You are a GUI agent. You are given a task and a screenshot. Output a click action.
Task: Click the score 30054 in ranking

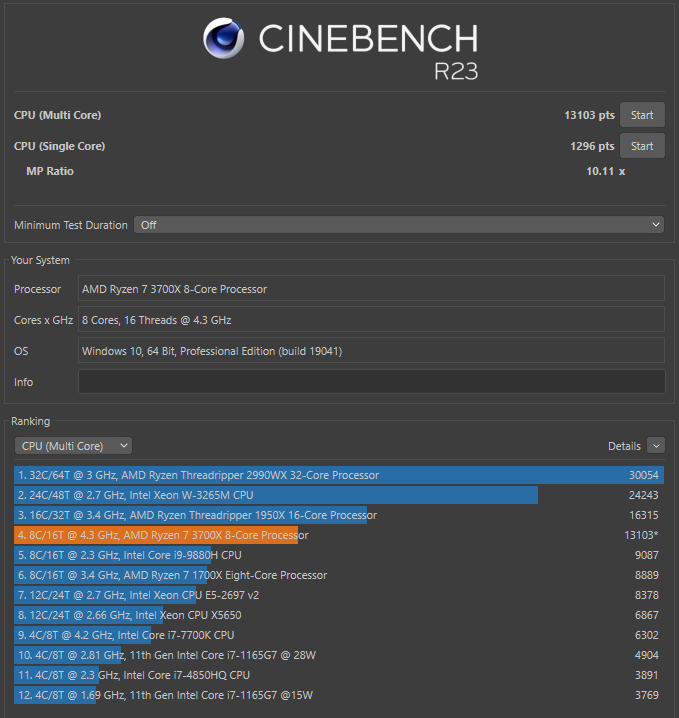tap(644, 475)
